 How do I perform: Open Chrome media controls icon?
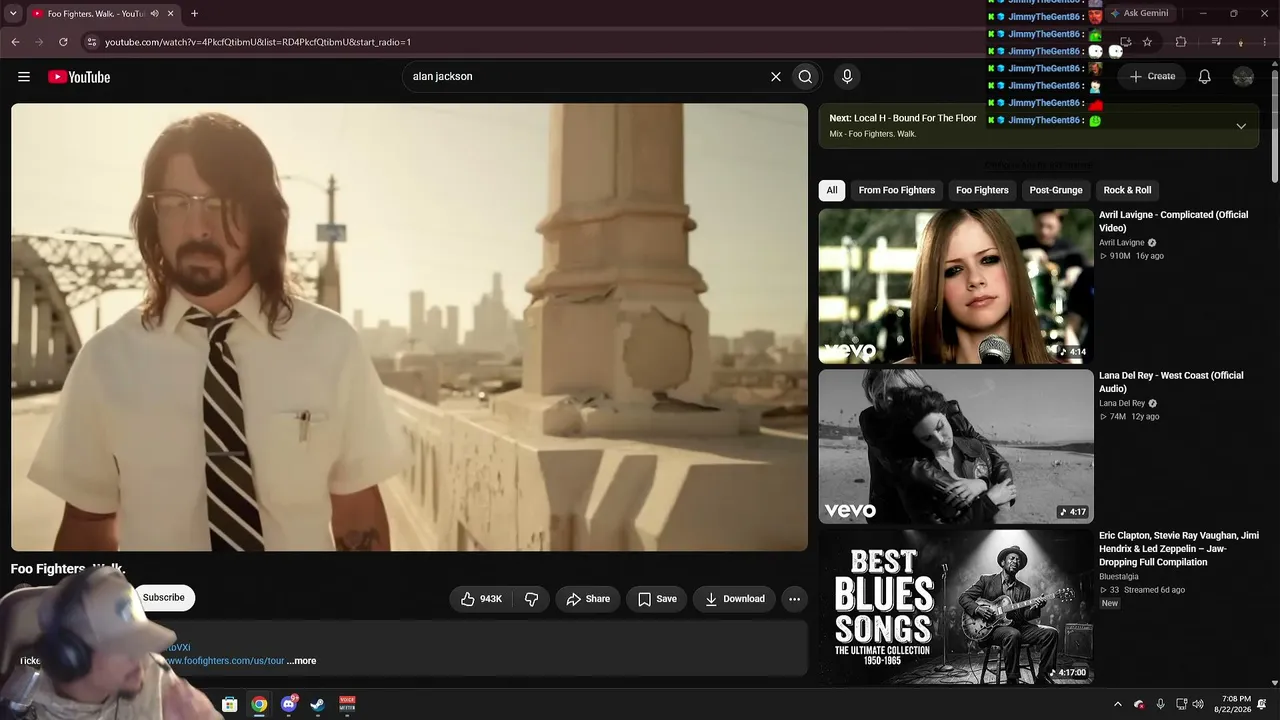(x=1216, y=42)
